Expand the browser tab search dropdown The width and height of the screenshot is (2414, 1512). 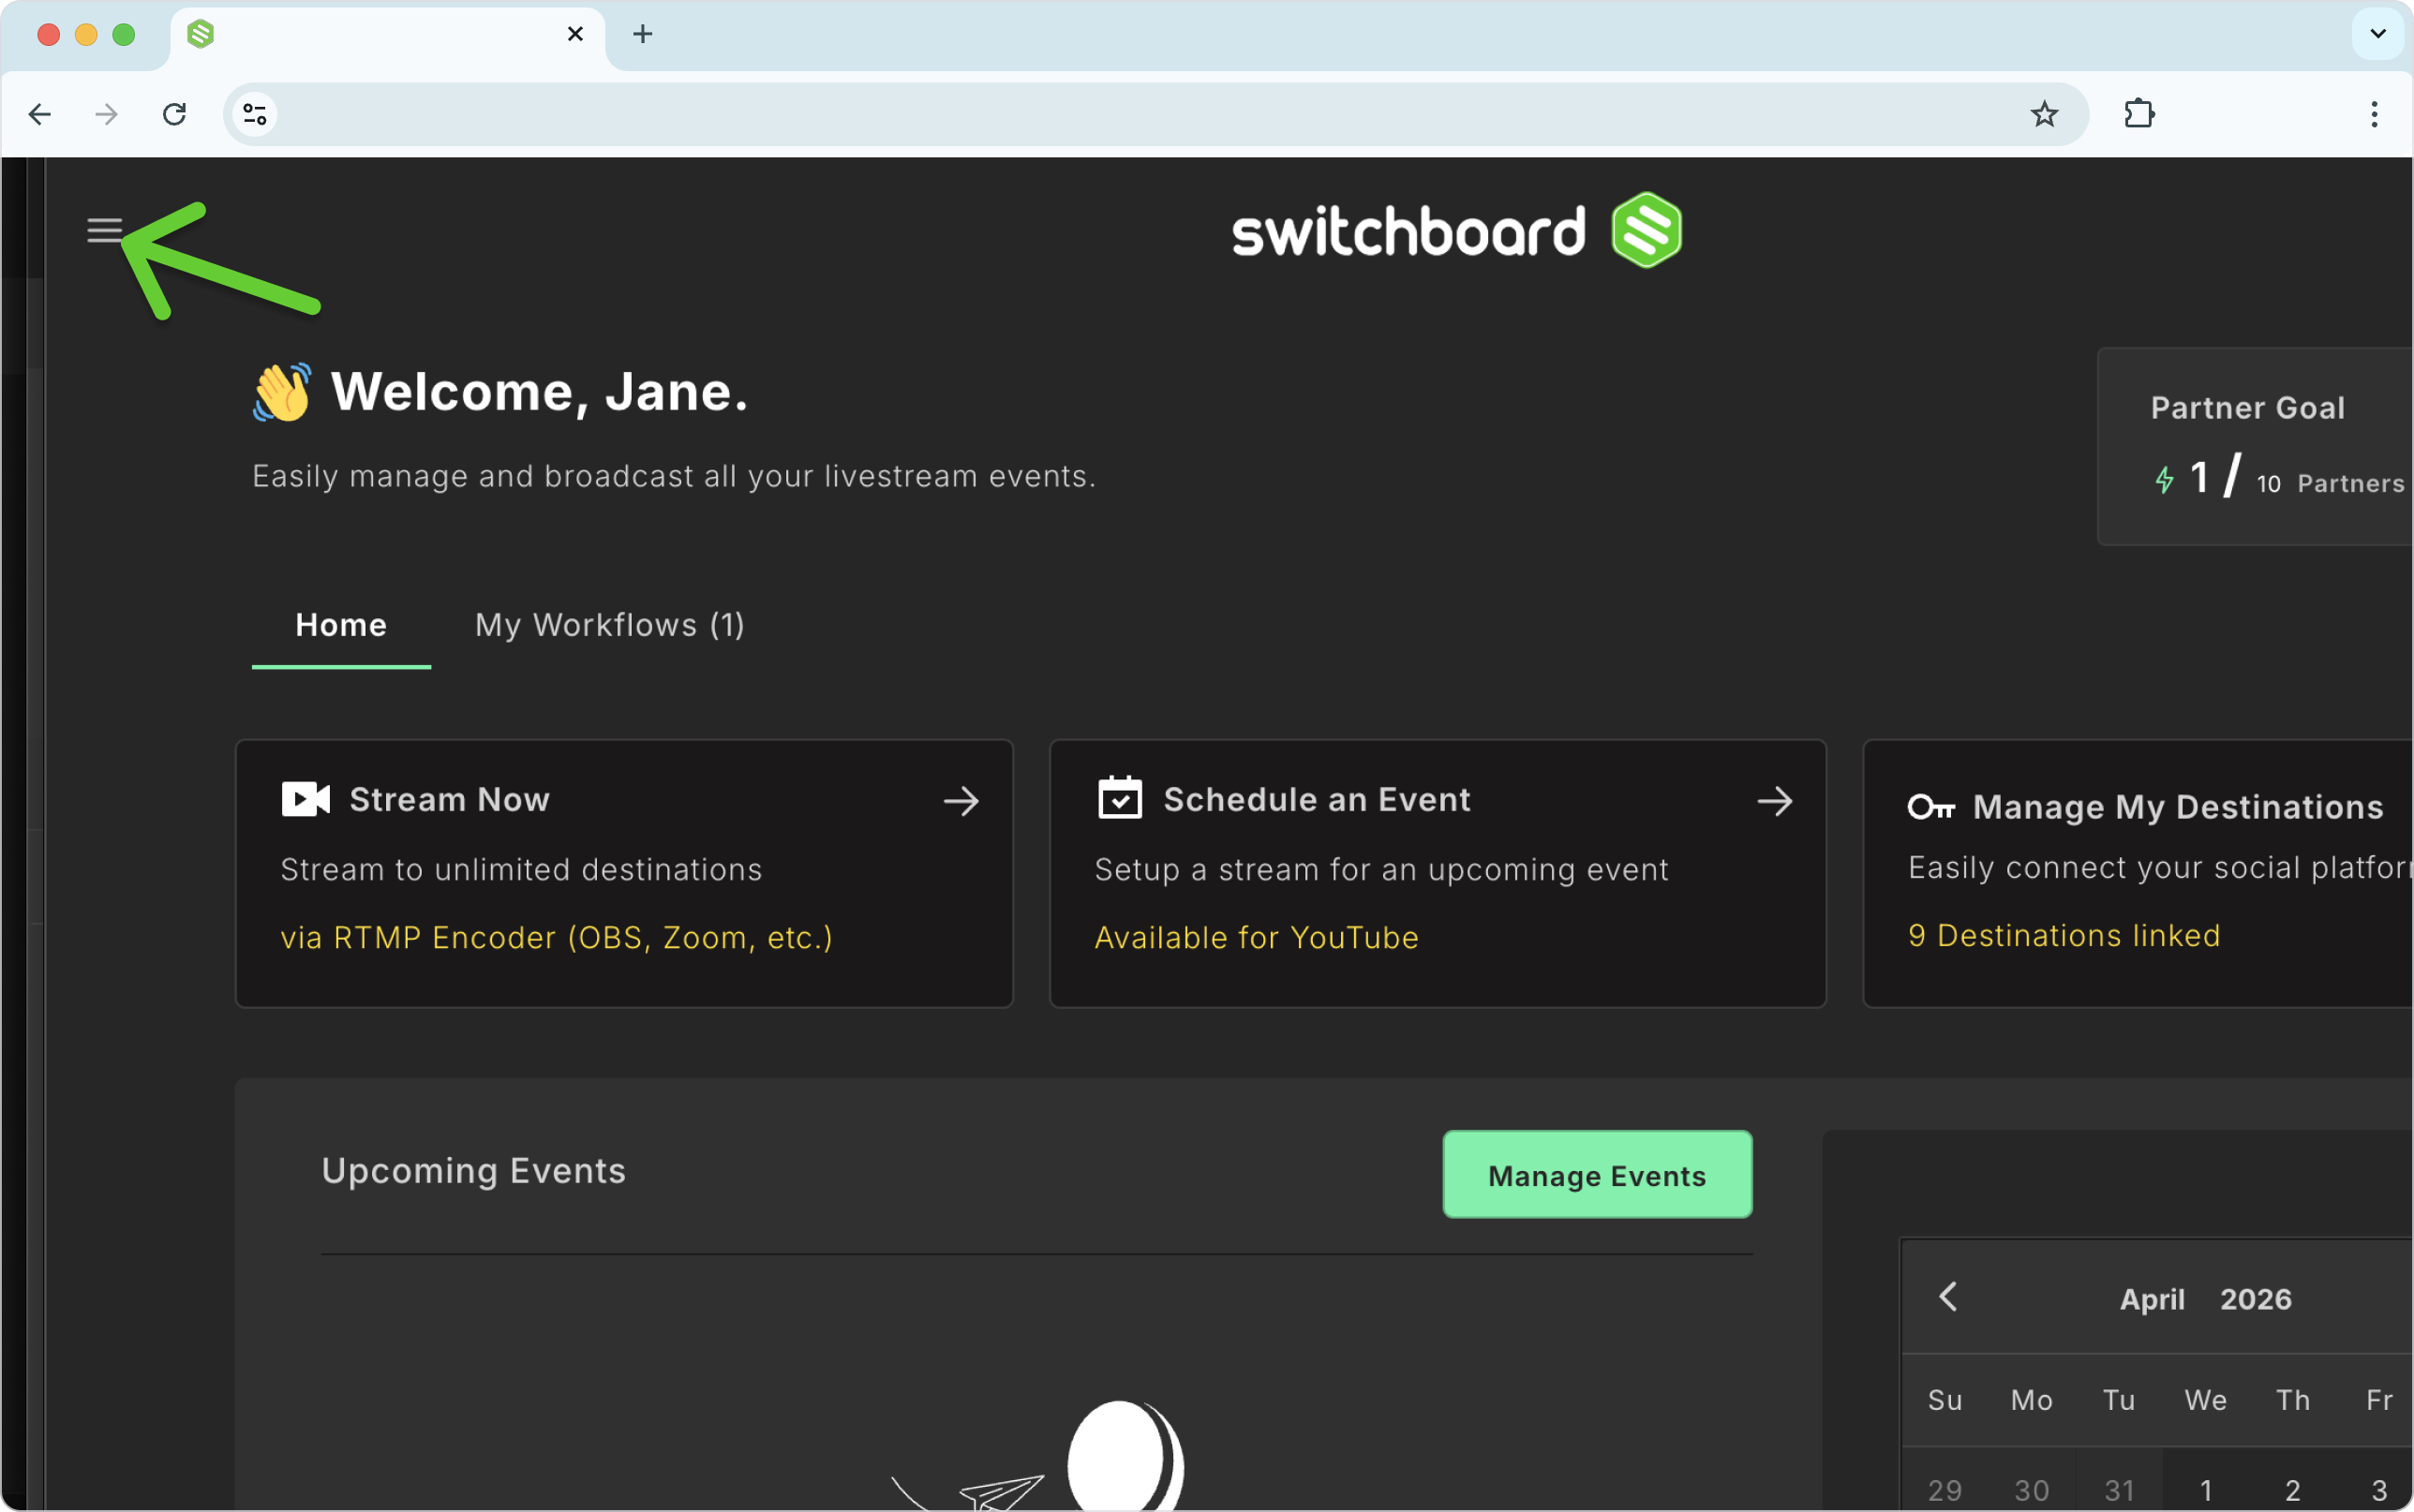(2378, 34)
